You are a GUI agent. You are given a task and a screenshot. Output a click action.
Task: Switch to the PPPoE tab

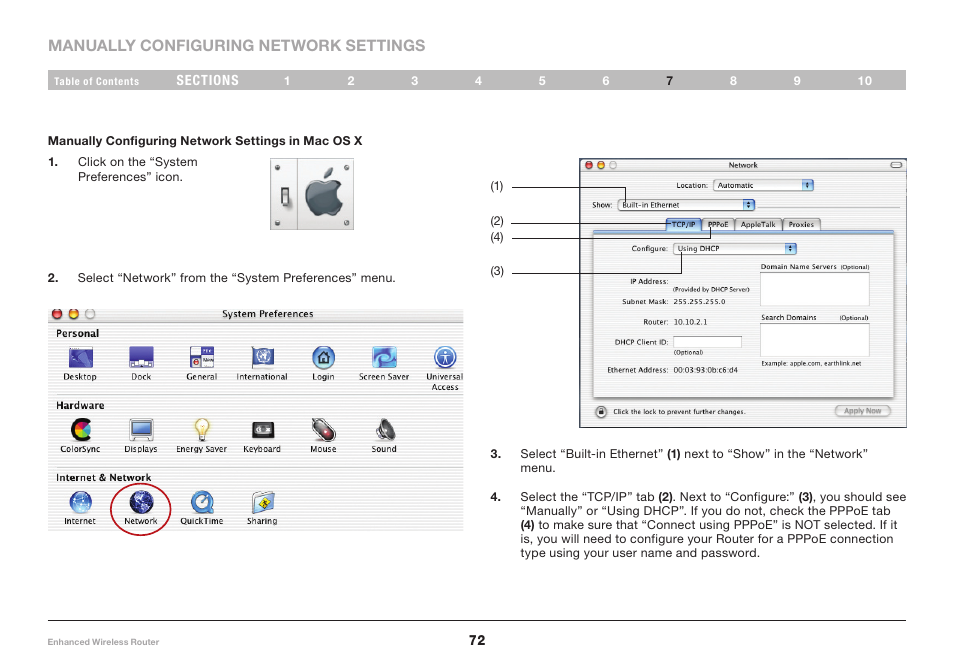tap(718, 224)
